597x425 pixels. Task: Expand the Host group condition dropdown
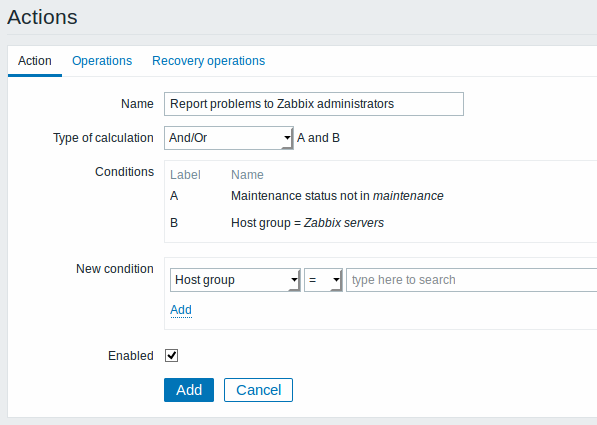click(x=235, y=280)
